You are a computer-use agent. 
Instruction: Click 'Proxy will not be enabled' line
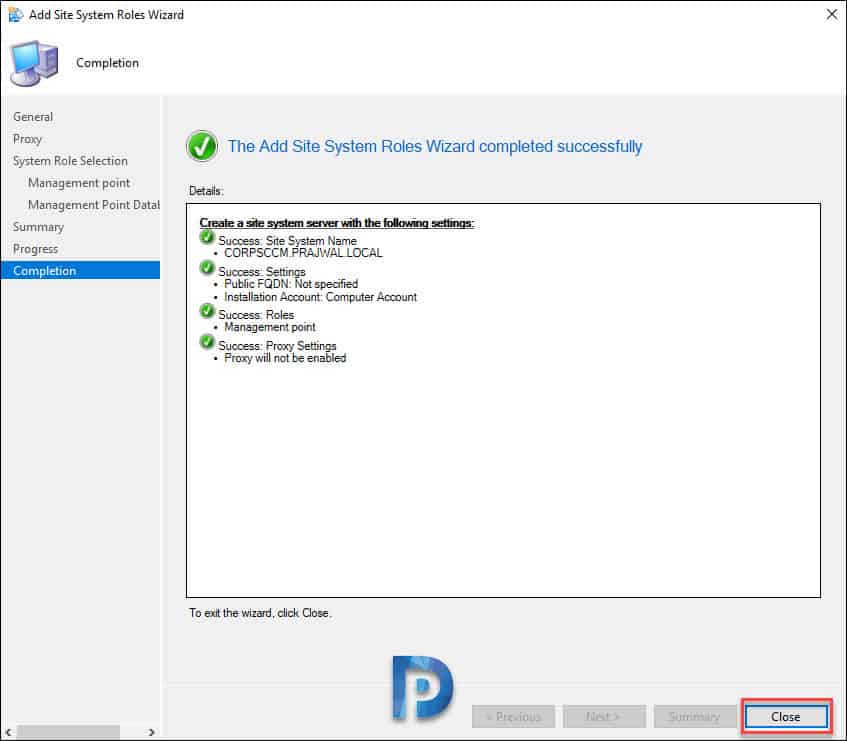285,358
